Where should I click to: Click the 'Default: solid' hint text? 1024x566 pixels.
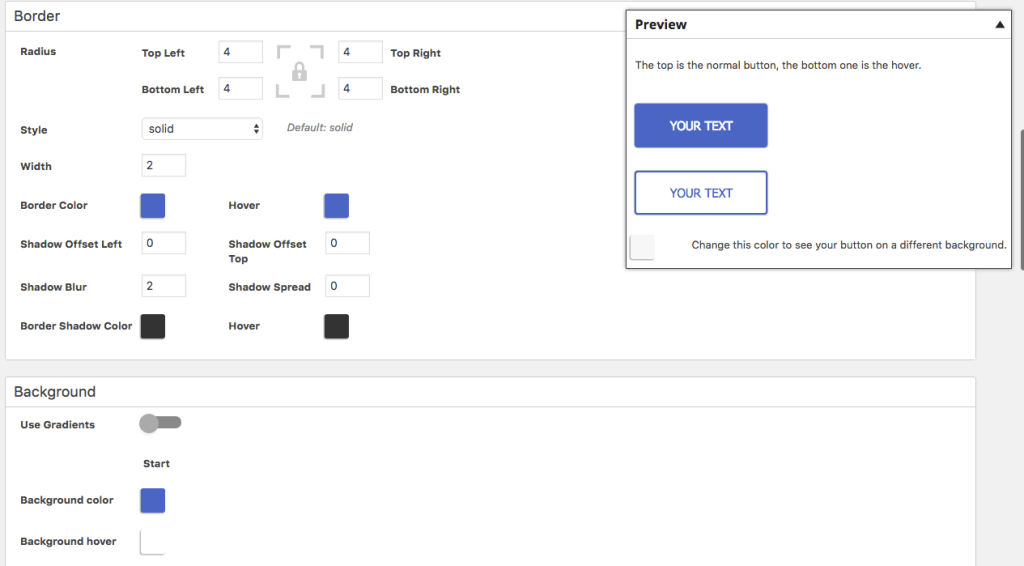point(319,128)
